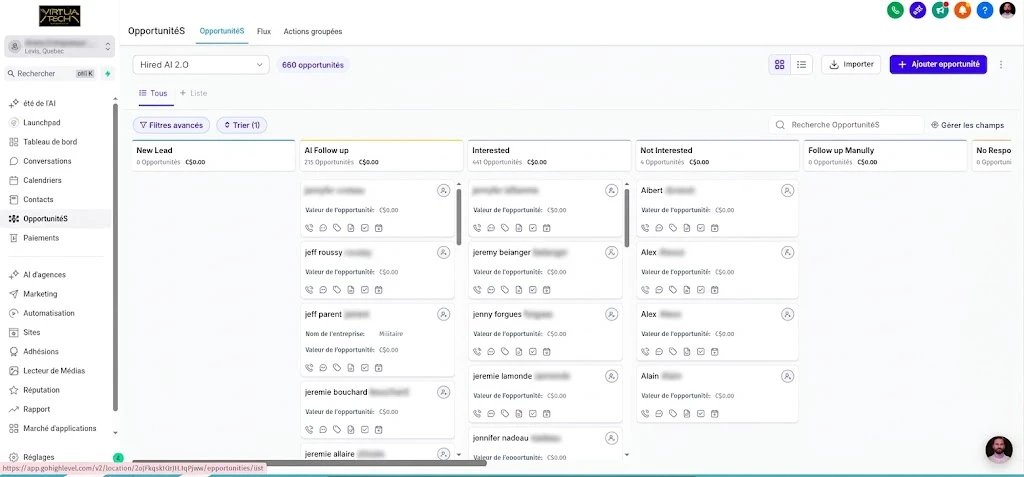Open the Actions groupées tab
The width and height of the screenshot is (1024, 477).
(x=312, y=31)
